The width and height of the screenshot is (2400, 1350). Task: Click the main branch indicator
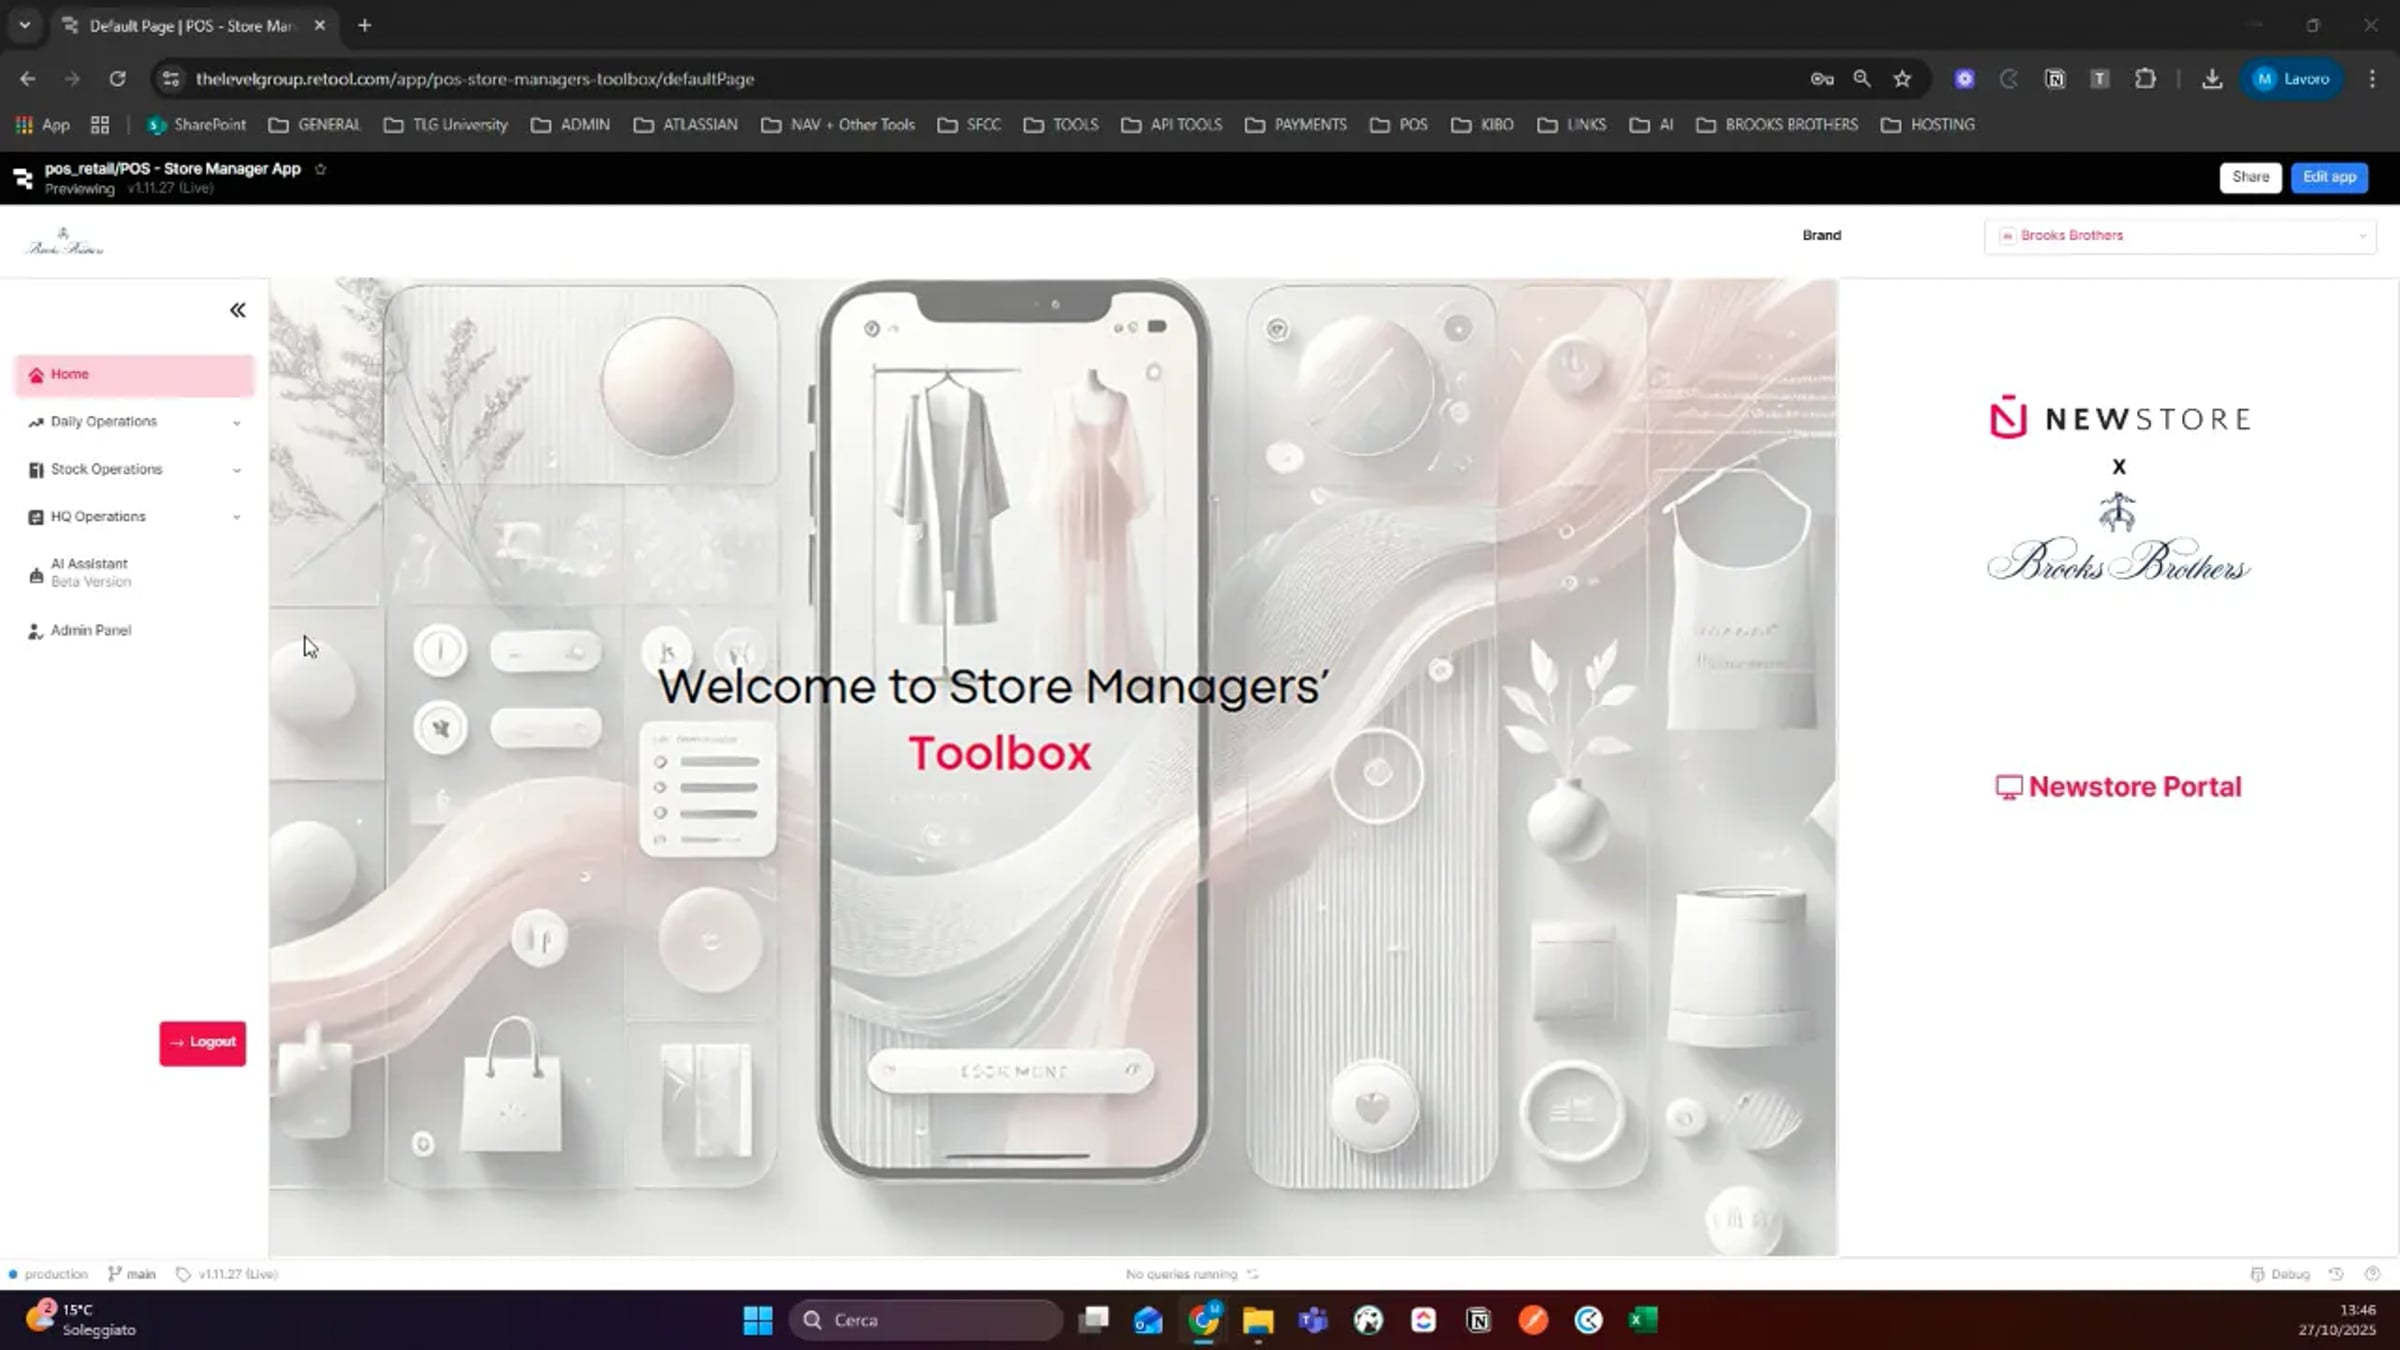[132, 1274]
